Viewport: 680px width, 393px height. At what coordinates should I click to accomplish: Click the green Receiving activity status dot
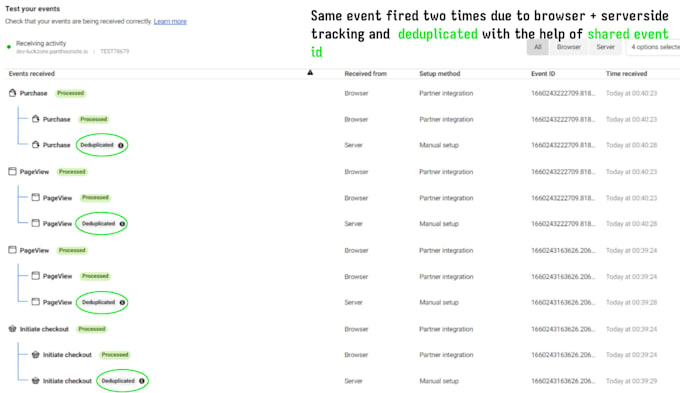[9, 46]
